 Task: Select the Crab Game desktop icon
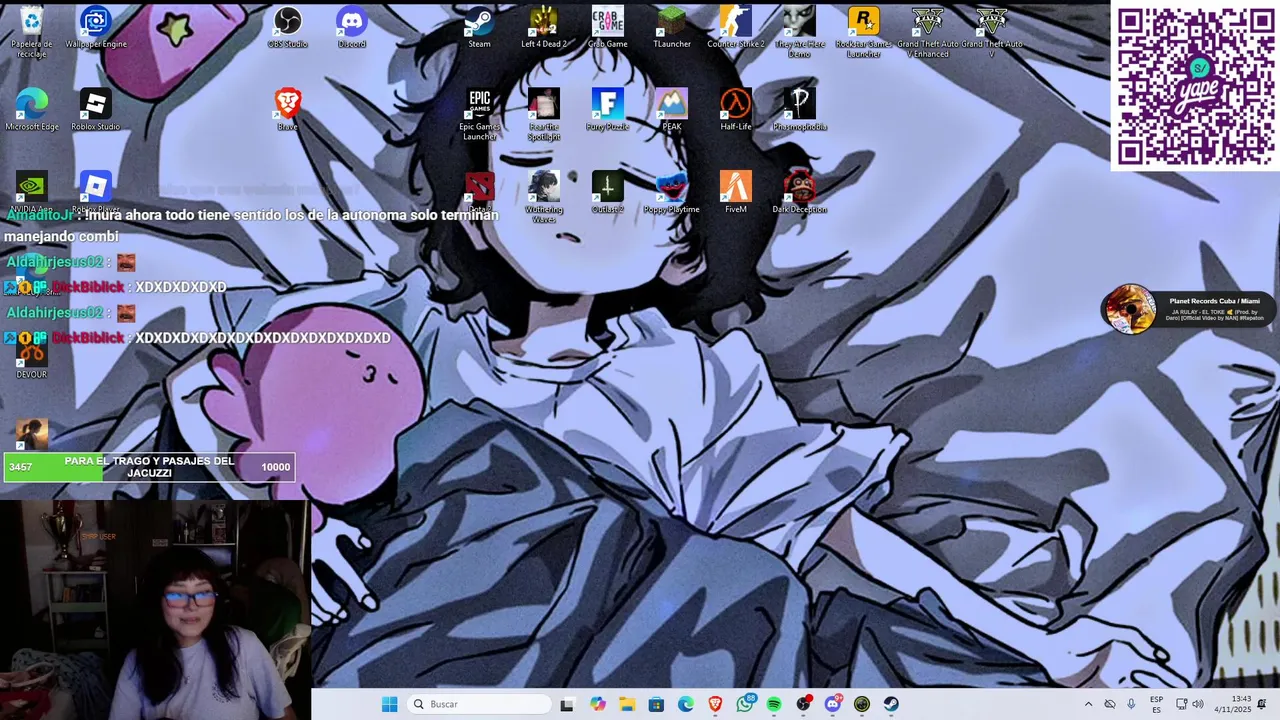[608, 28]
